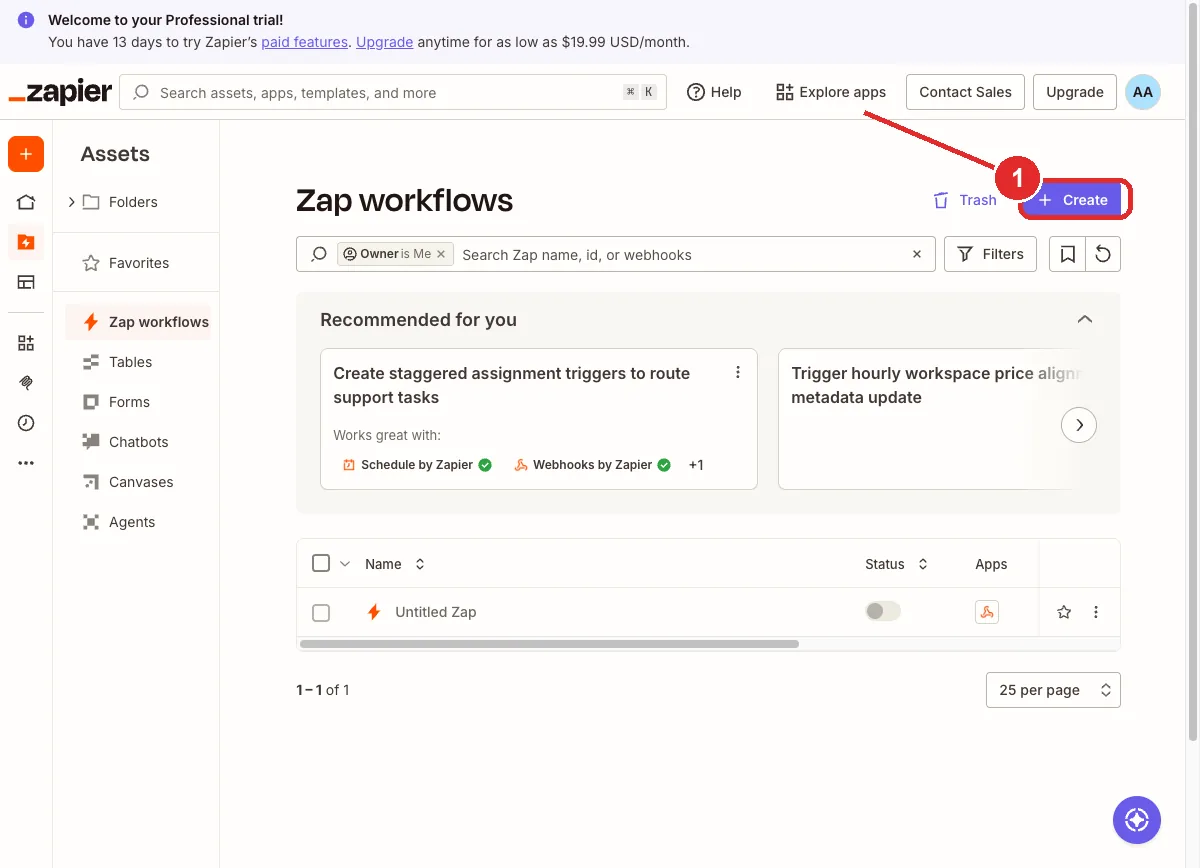Image resolution: width=1200 pixels, height=868 pixels.
Task: Open the Apps grid icon in left rail
Action: 26,343
